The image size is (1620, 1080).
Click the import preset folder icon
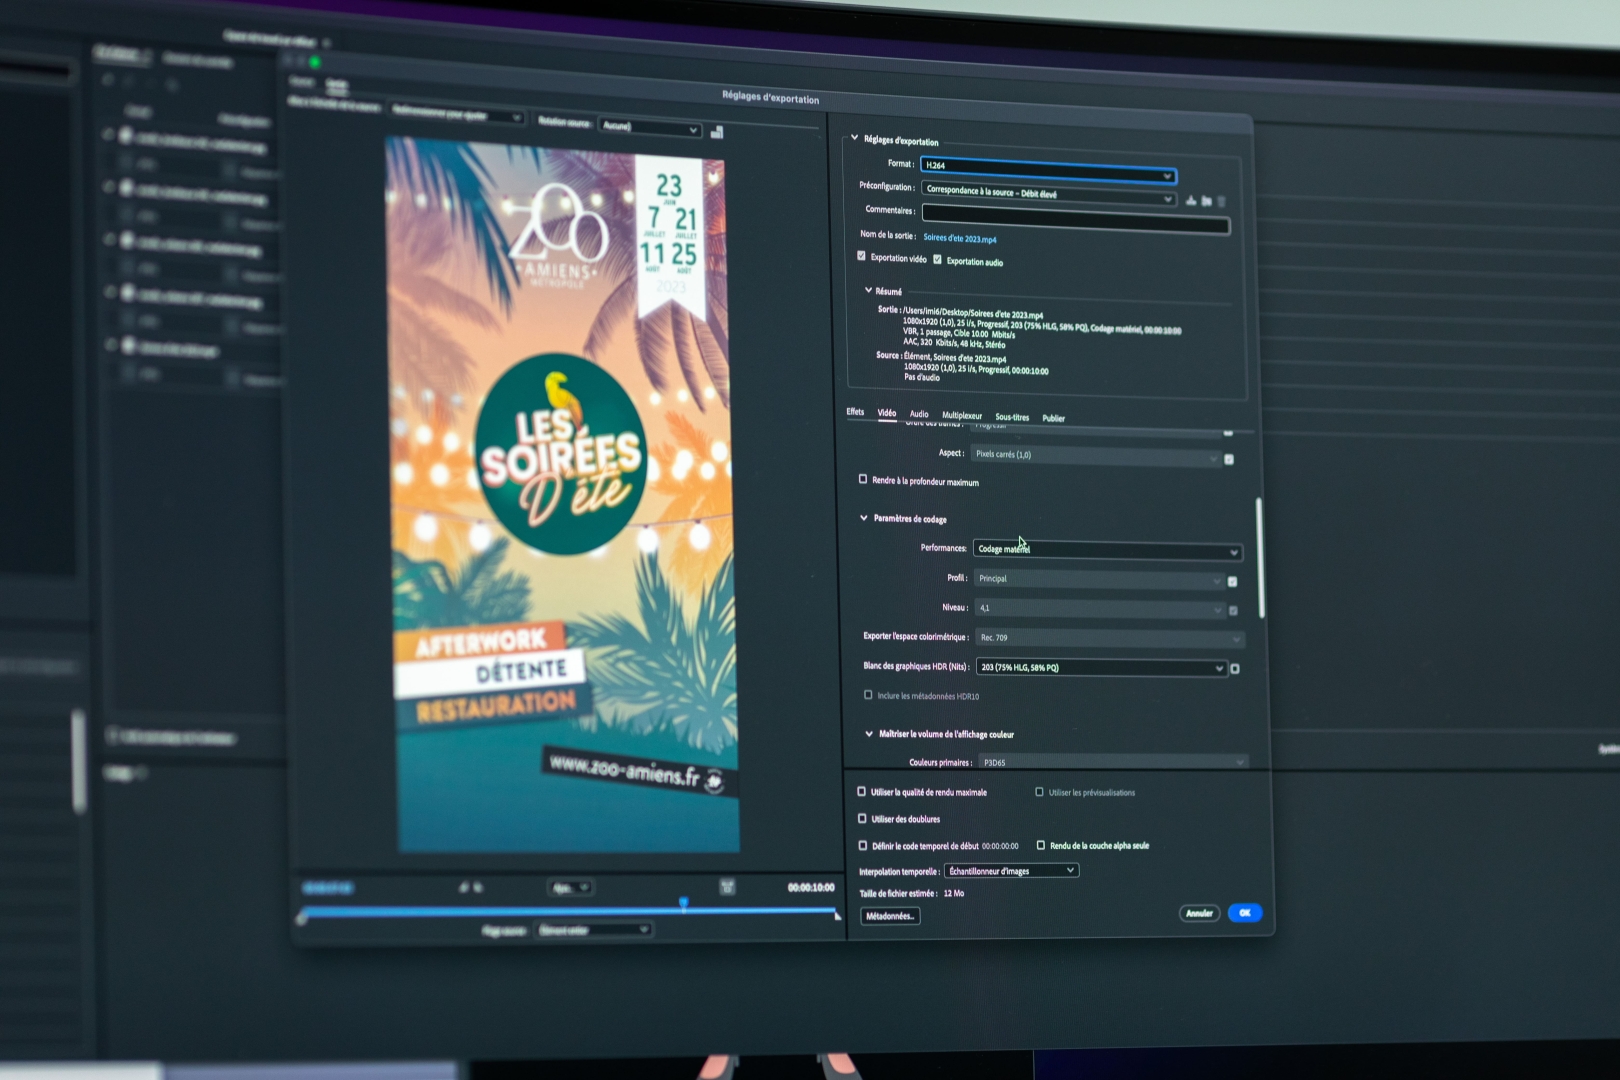click(1206, 201)
